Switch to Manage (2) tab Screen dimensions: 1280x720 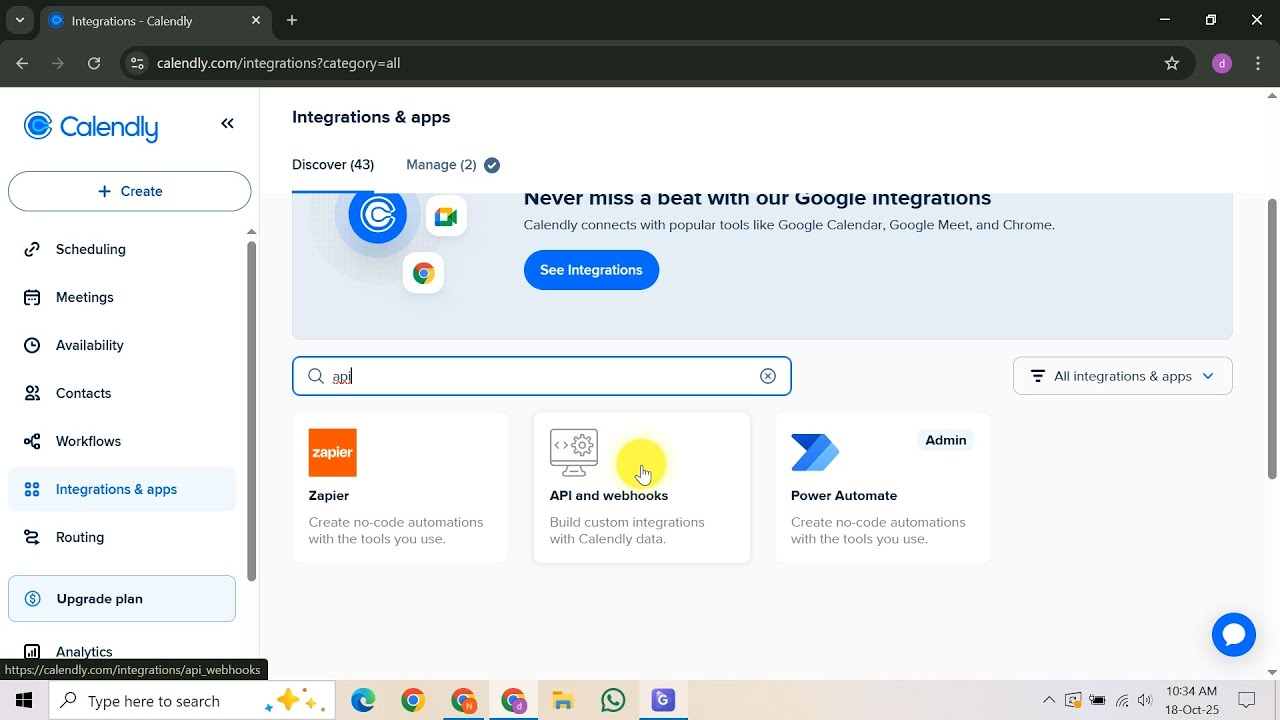coord(441,165)
